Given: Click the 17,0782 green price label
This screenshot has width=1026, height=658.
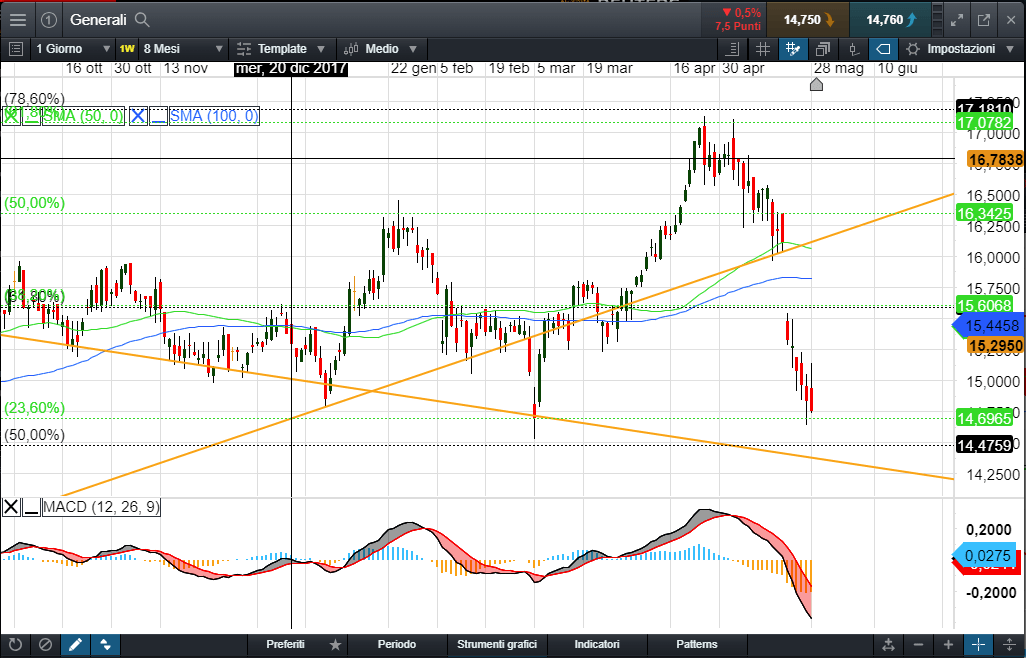Looking at the screenshot, I should pos(984,122).
